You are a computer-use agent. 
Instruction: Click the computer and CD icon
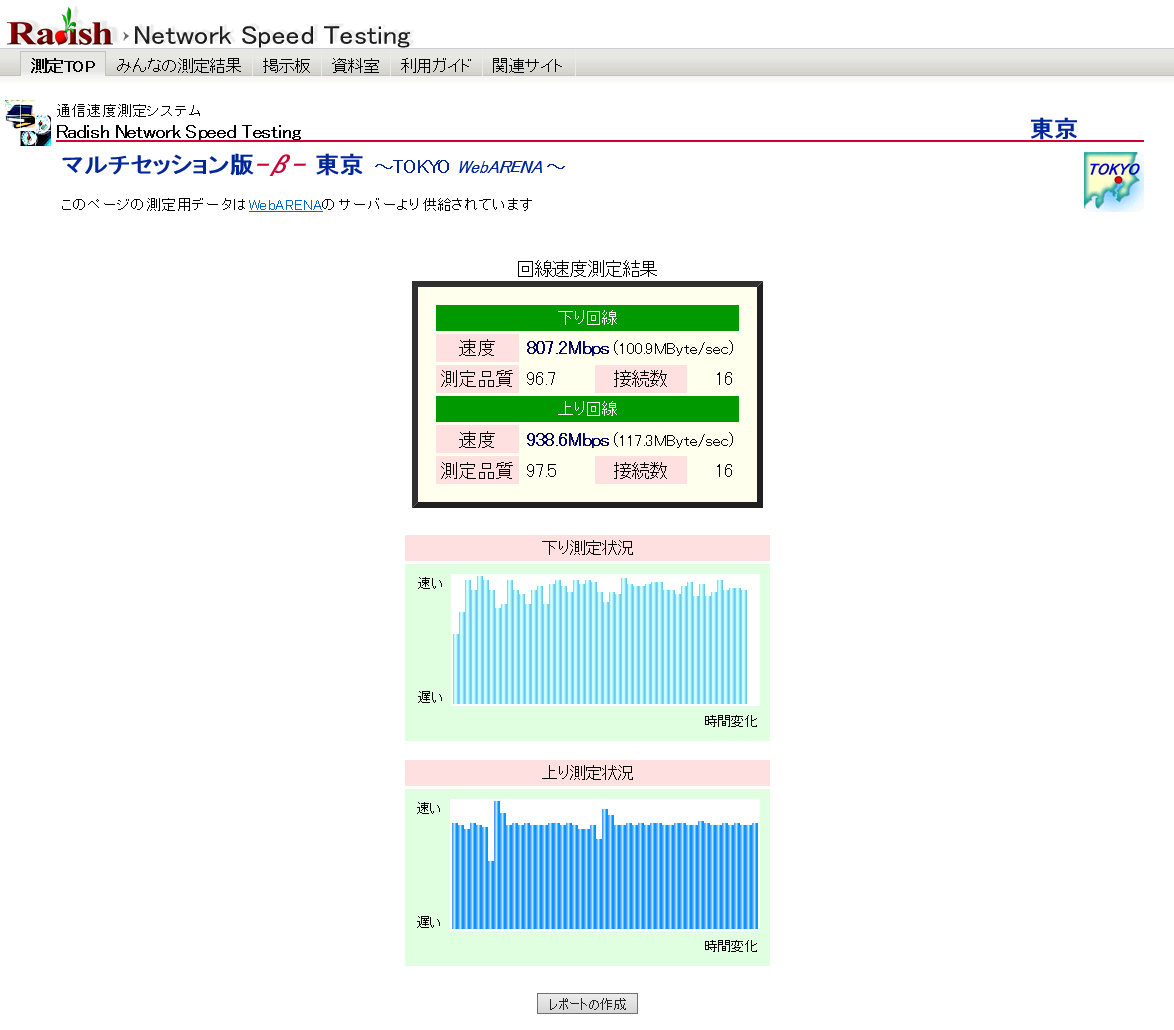(x=28, y=123)
